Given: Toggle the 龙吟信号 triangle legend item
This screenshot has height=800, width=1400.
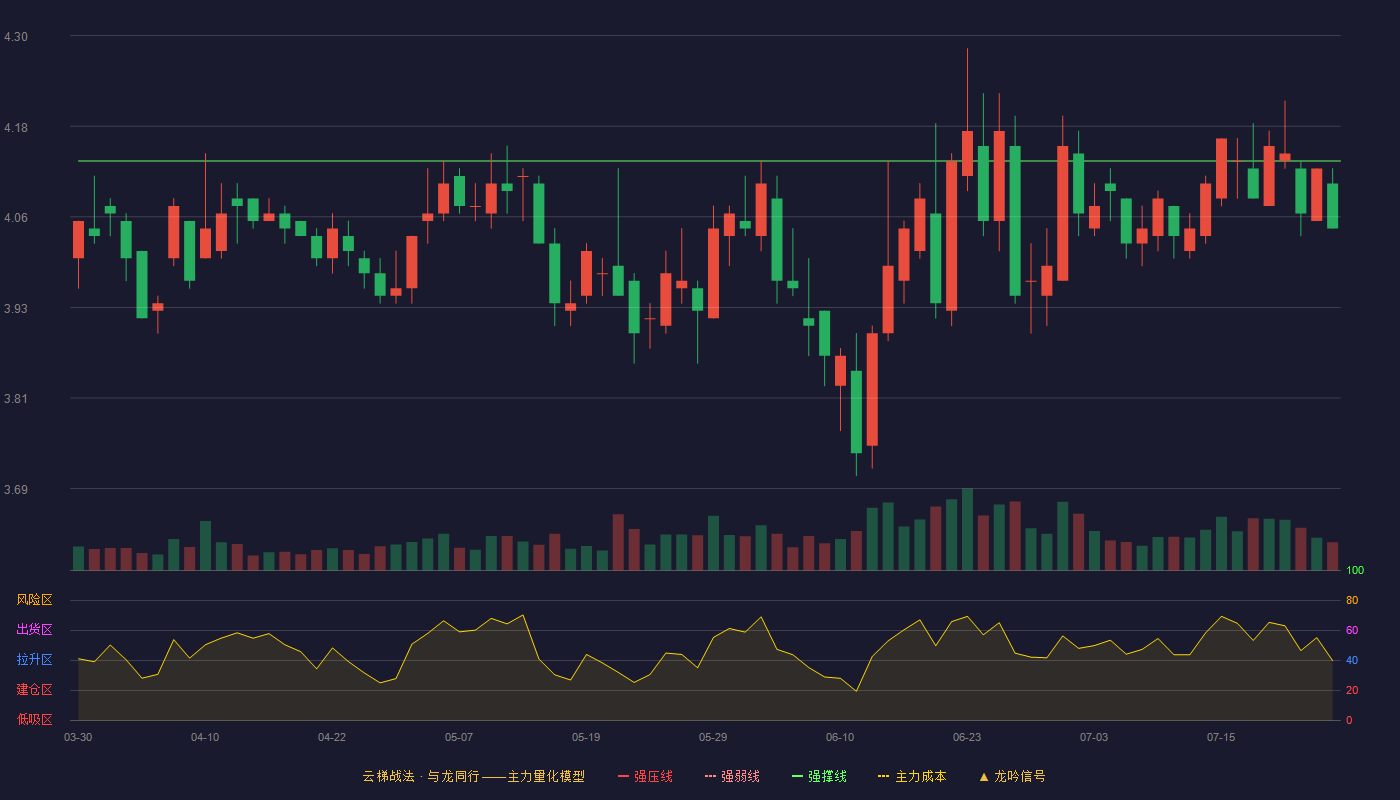Looking at the screenshot, I should click(x=1012, y=776).
